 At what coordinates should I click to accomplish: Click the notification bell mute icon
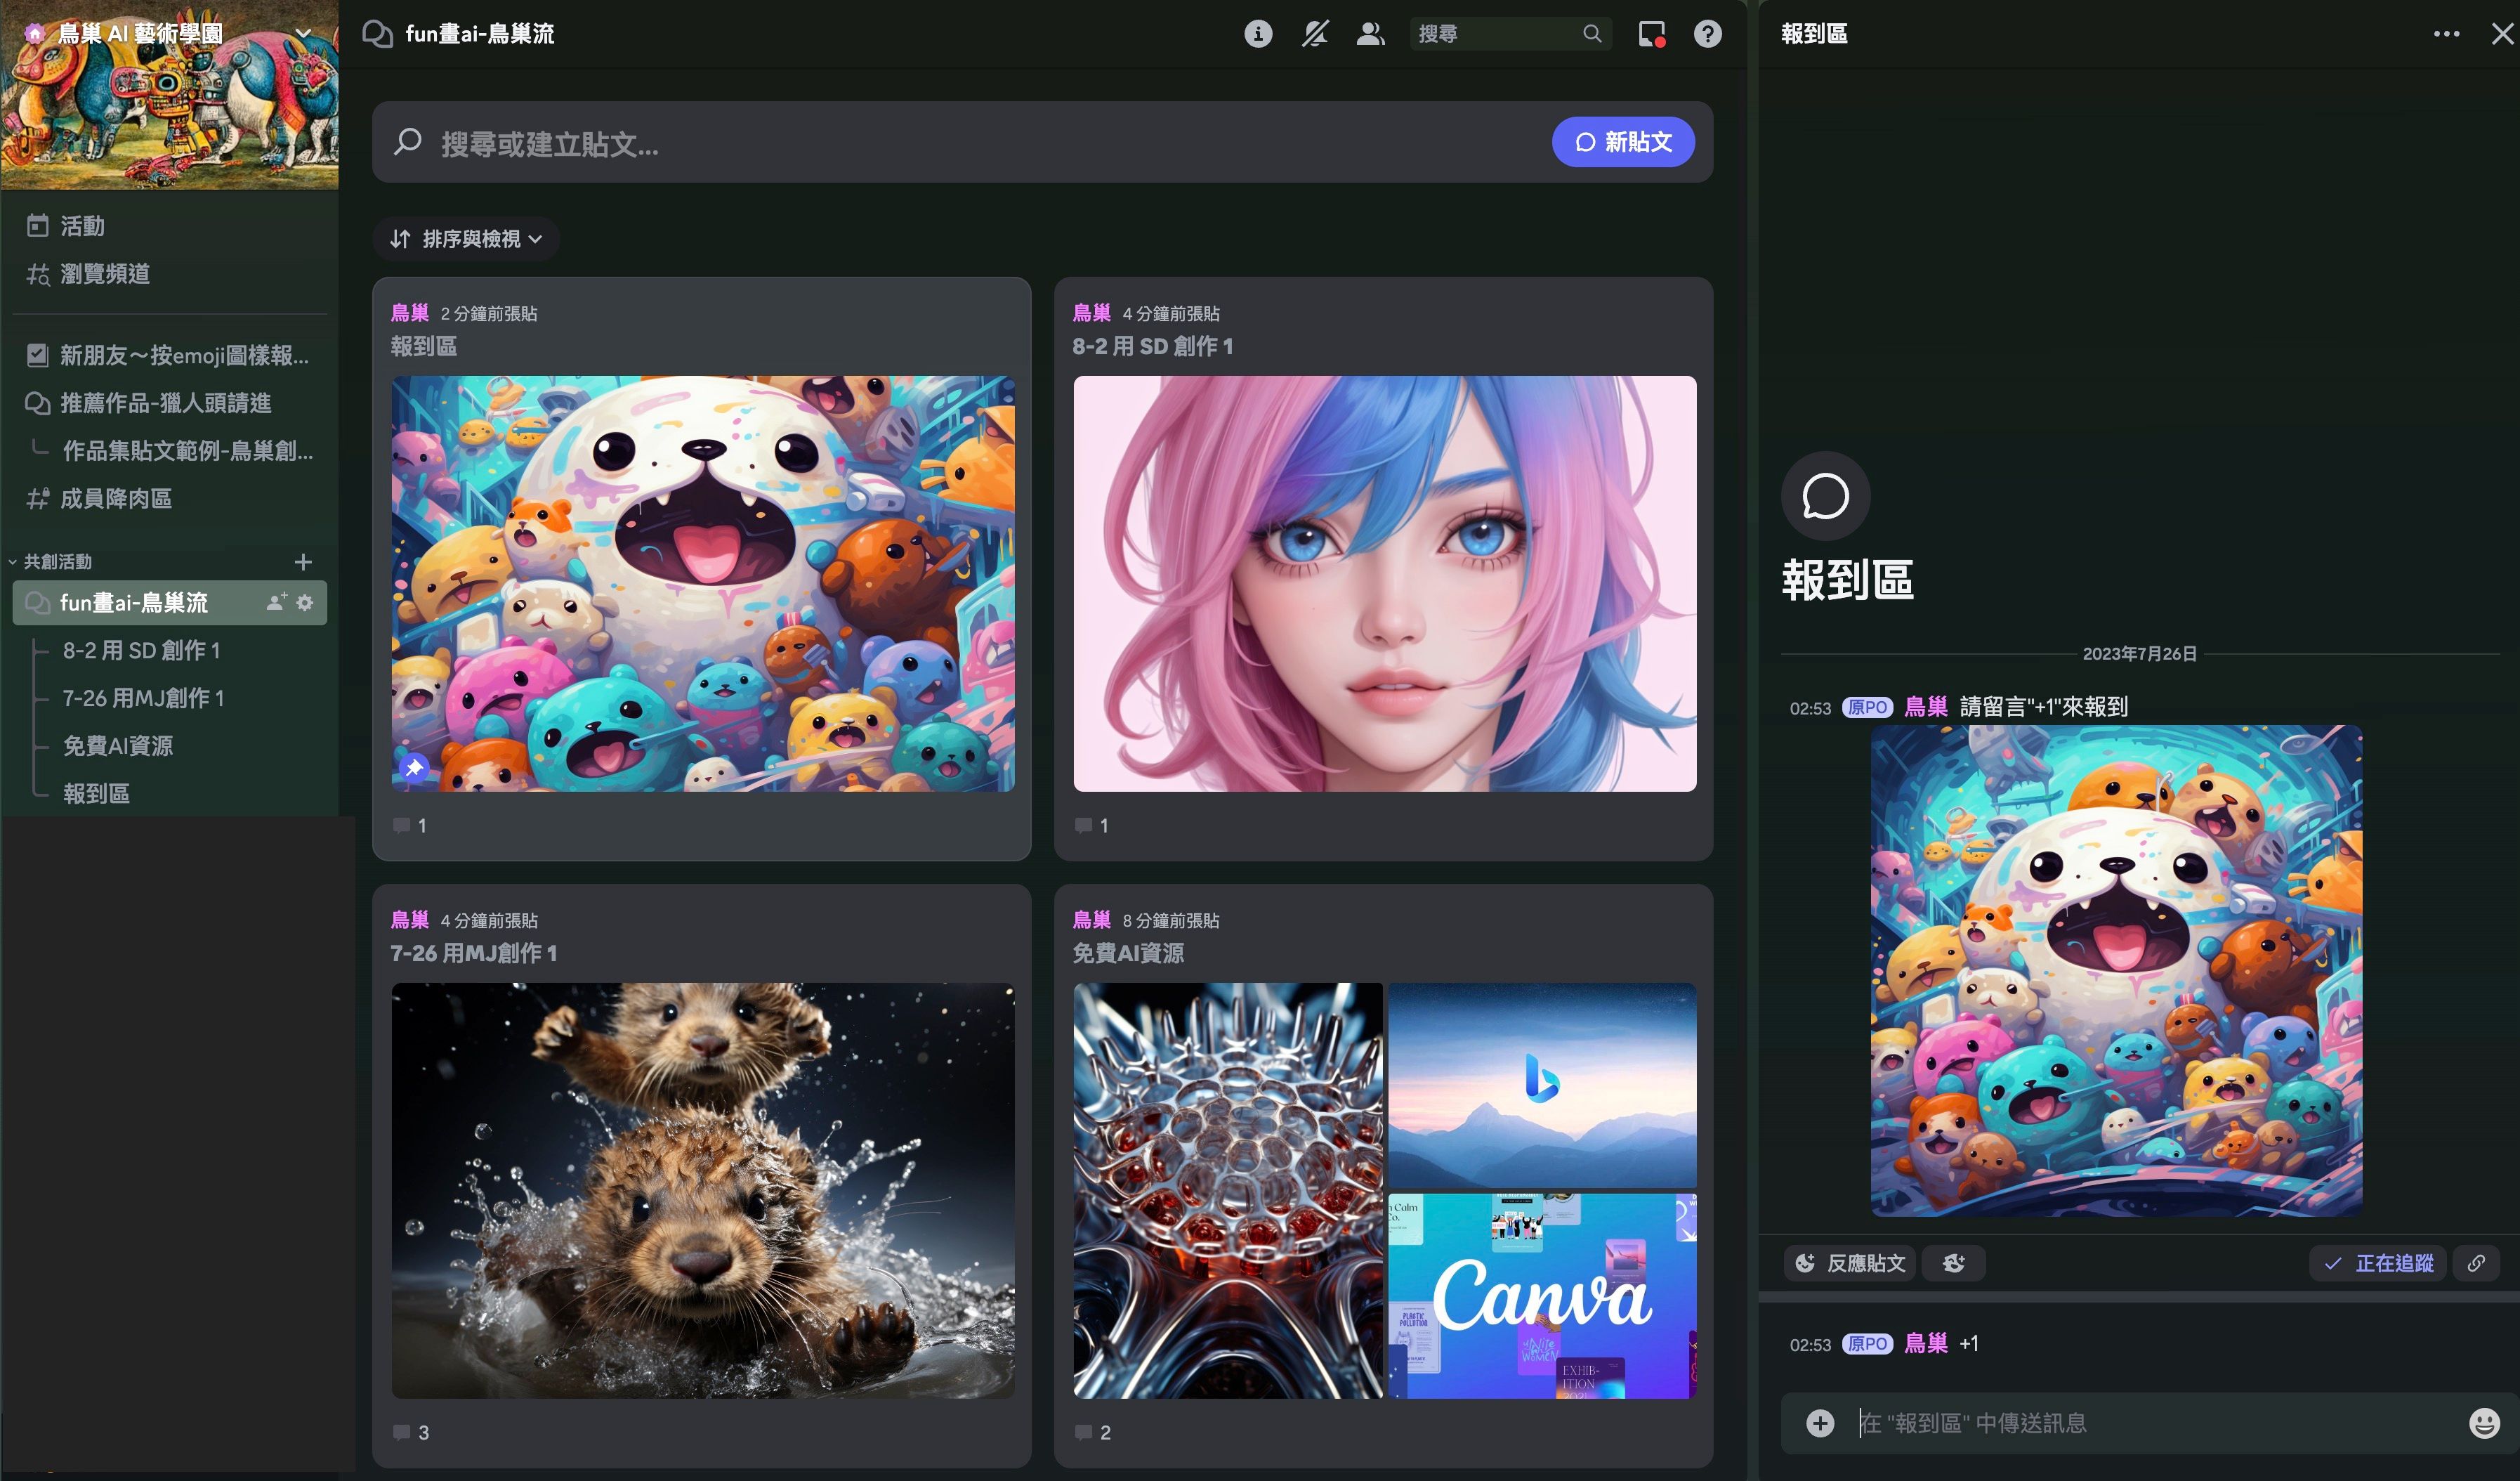(1314, 34)
